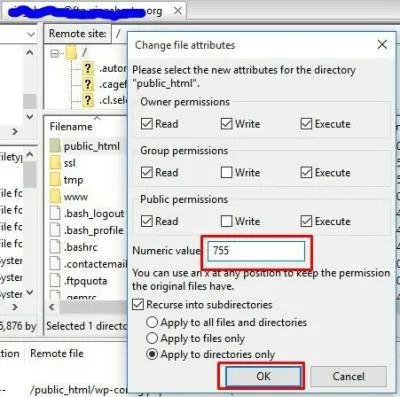The height and width of the screenshot is (397, 400).
Task: Select .bashrc file name in list
Action: tap(81, 247)
